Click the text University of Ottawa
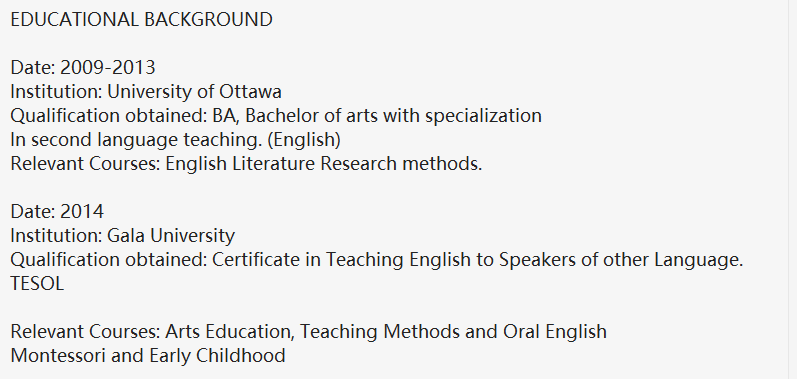 194,92
